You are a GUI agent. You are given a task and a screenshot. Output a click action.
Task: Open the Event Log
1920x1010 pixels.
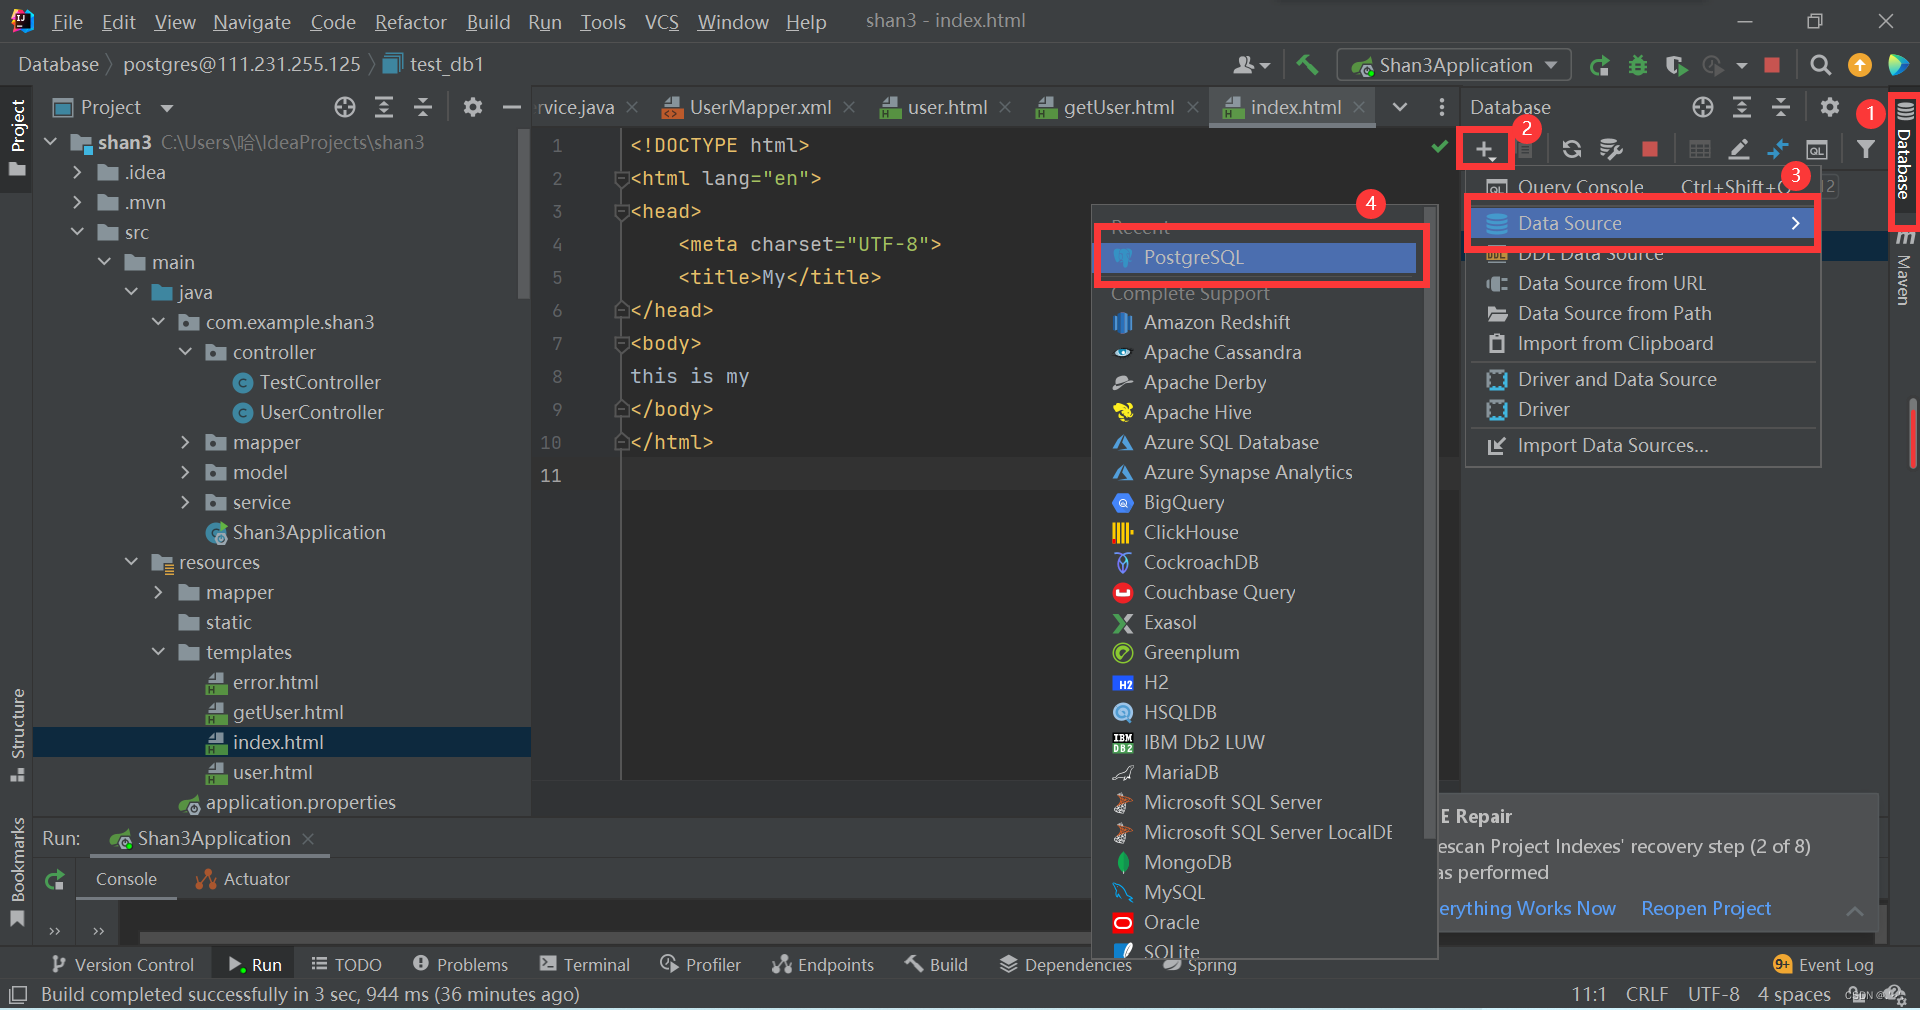tap(1824, 964)
